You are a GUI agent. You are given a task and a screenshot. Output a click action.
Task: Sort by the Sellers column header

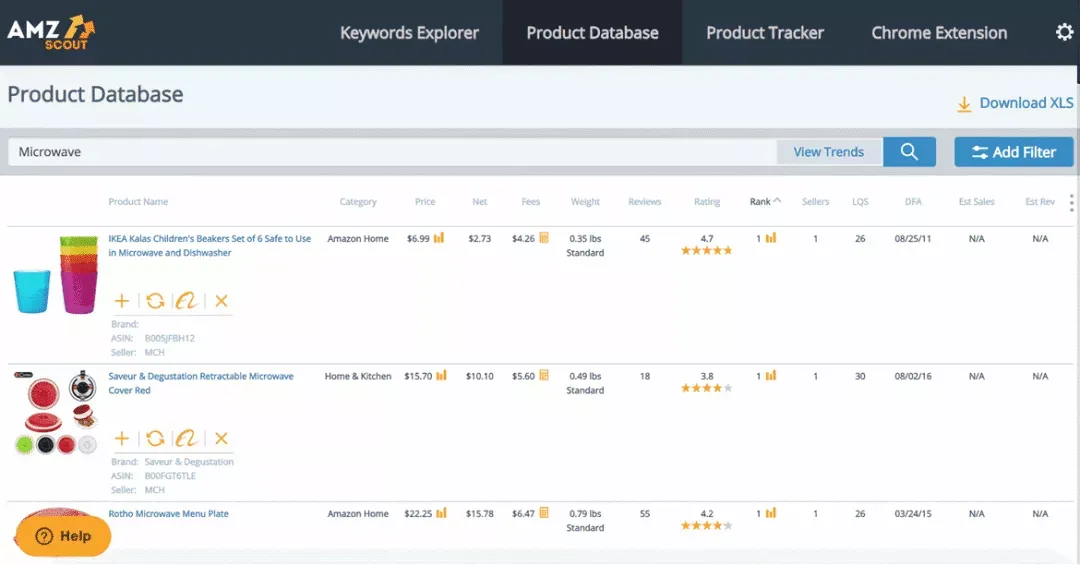[x=816, y=201]
